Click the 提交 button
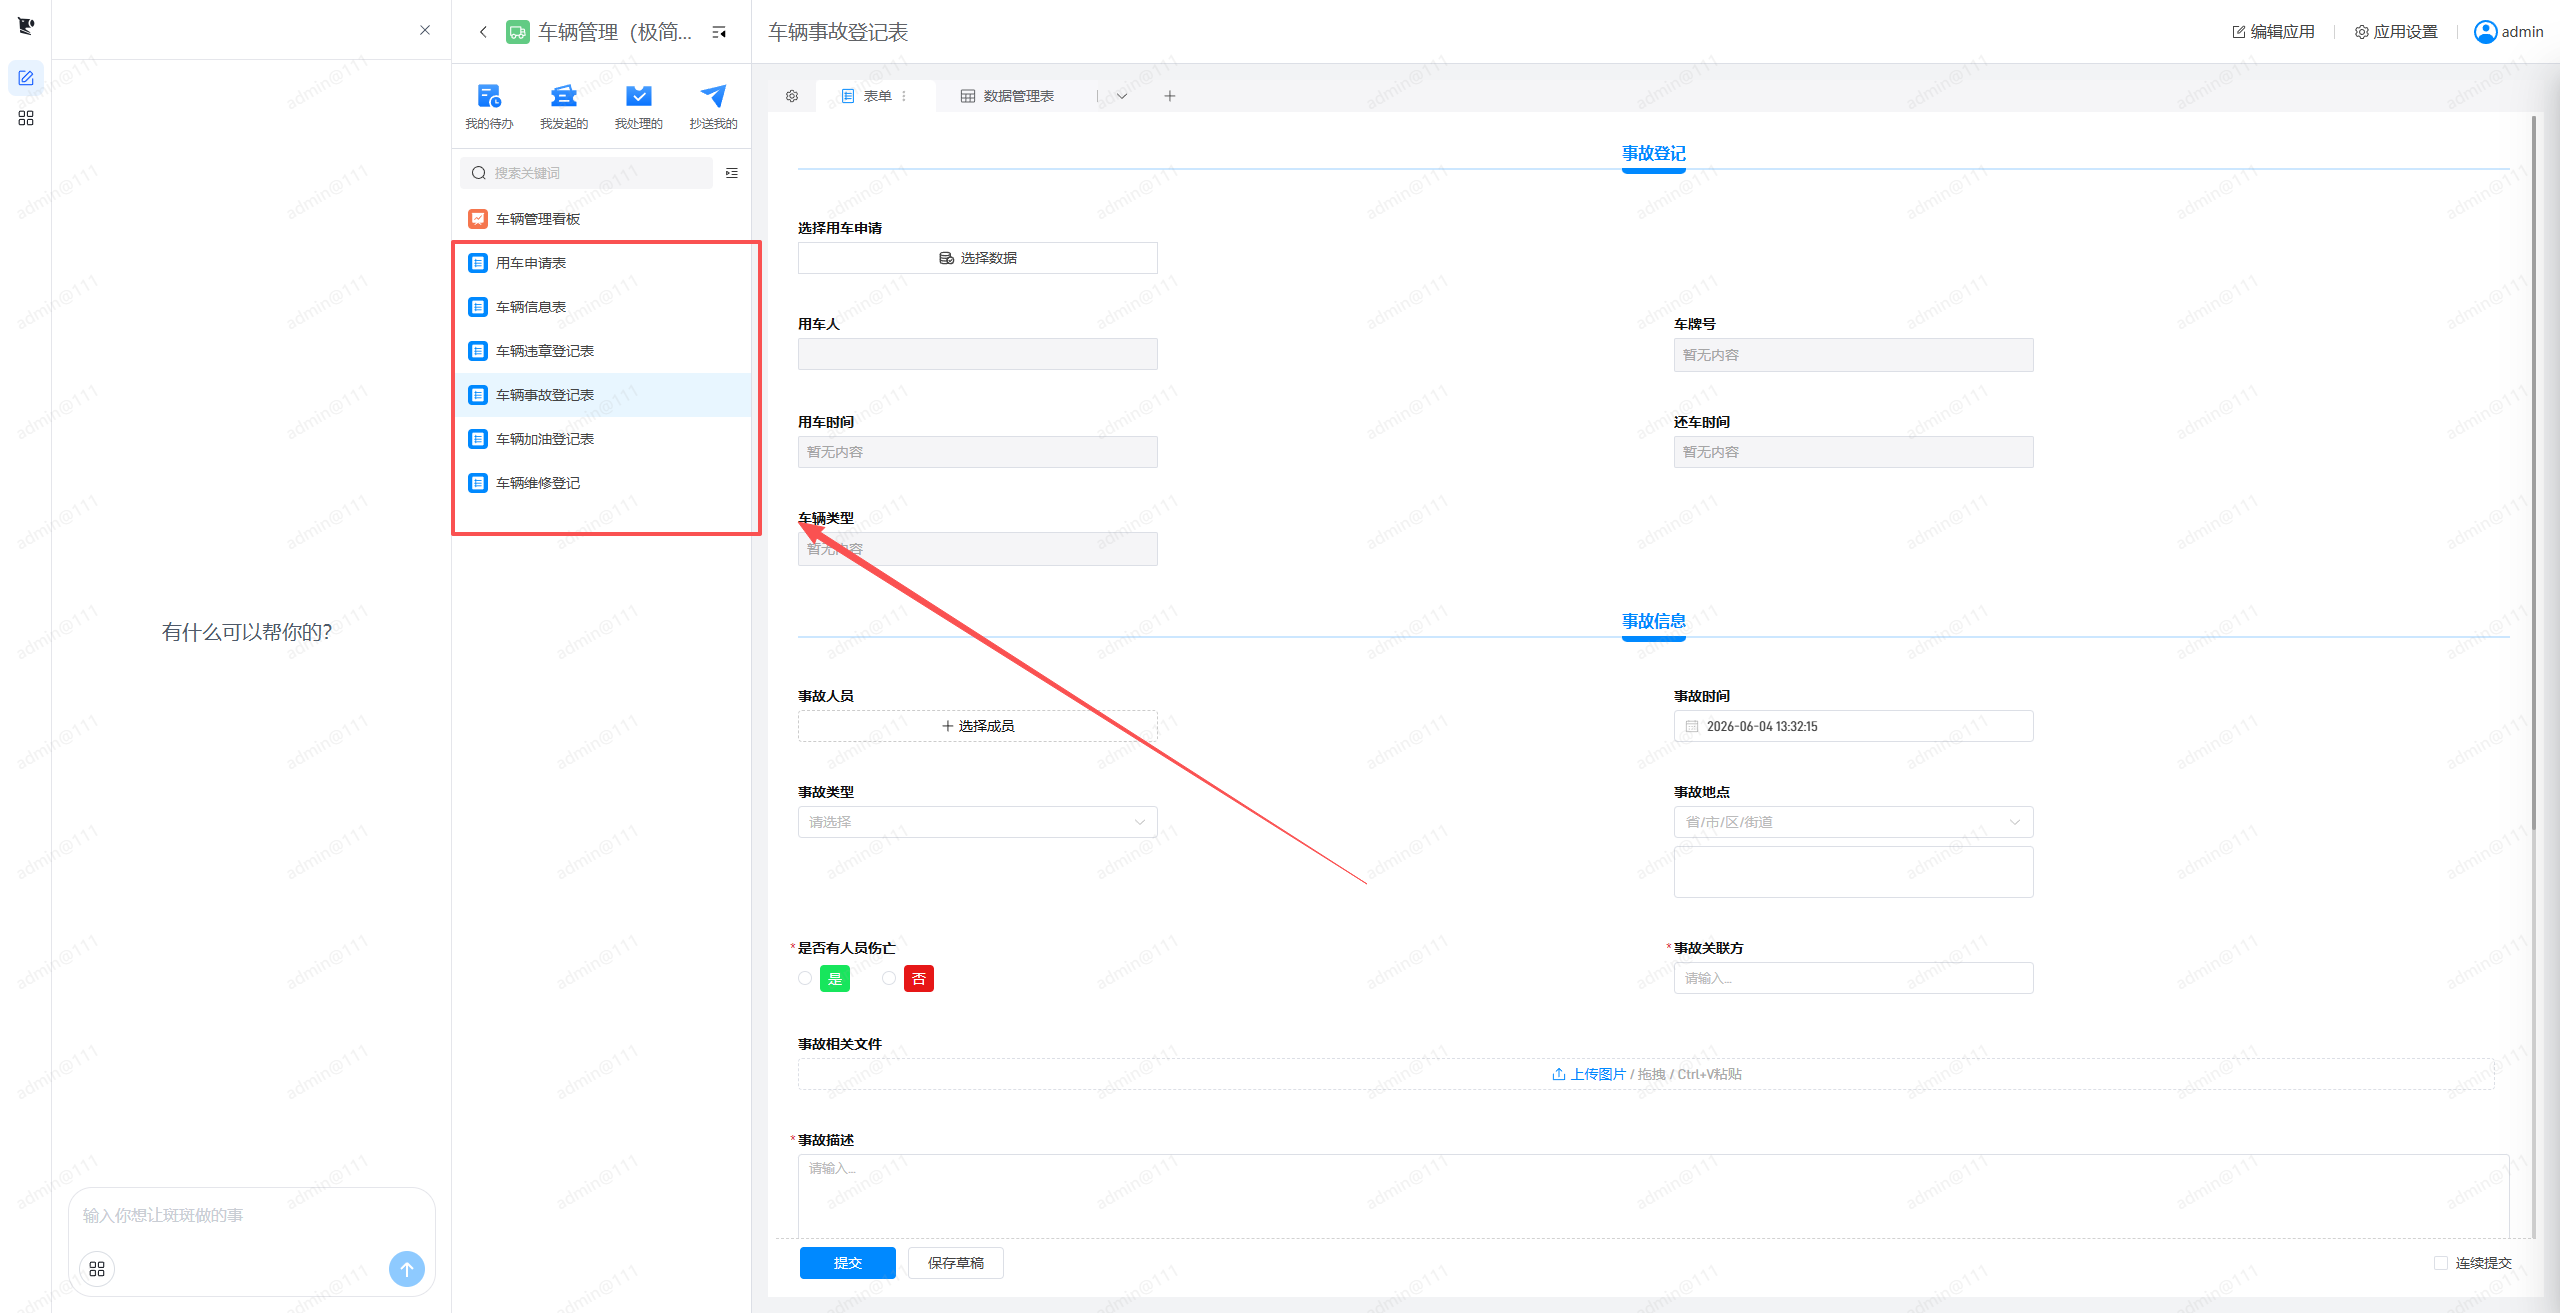This screenshot has height=1313, width=2560. point(848,1263)
